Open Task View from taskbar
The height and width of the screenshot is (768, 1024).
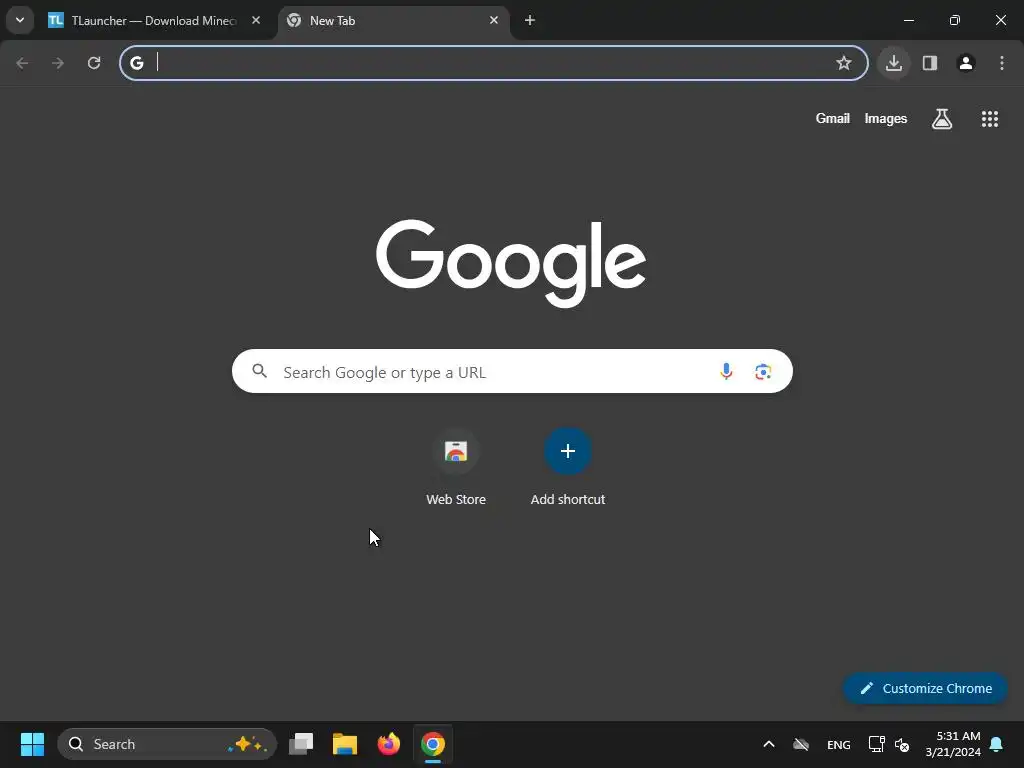[x=301, y=744]
